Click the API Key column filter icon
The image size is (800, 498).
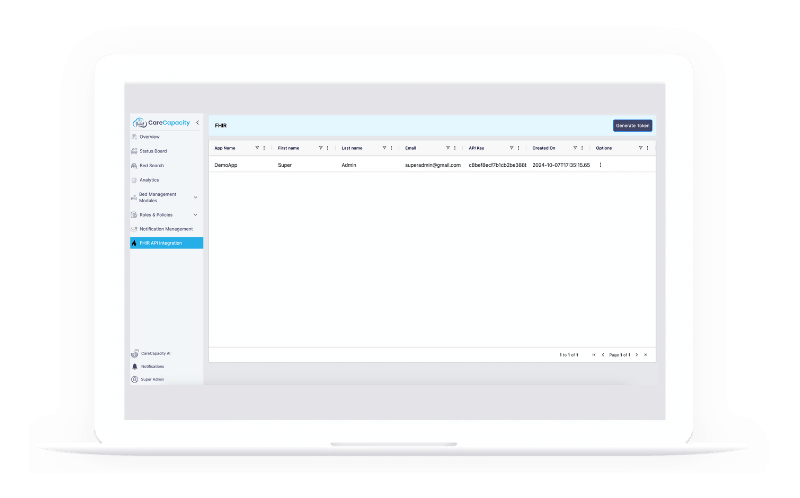click(511, 147)
